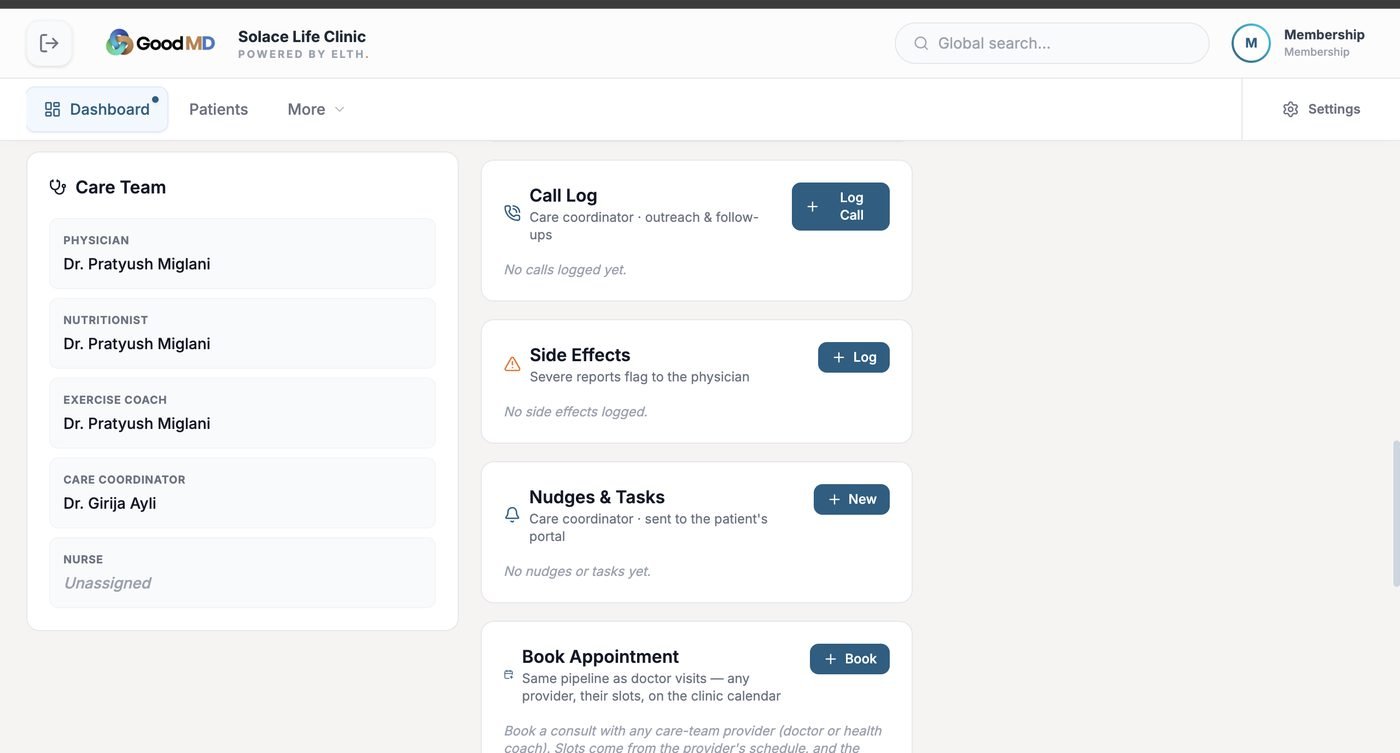
Task: Click the GoodMD logo
Action: 160,43
